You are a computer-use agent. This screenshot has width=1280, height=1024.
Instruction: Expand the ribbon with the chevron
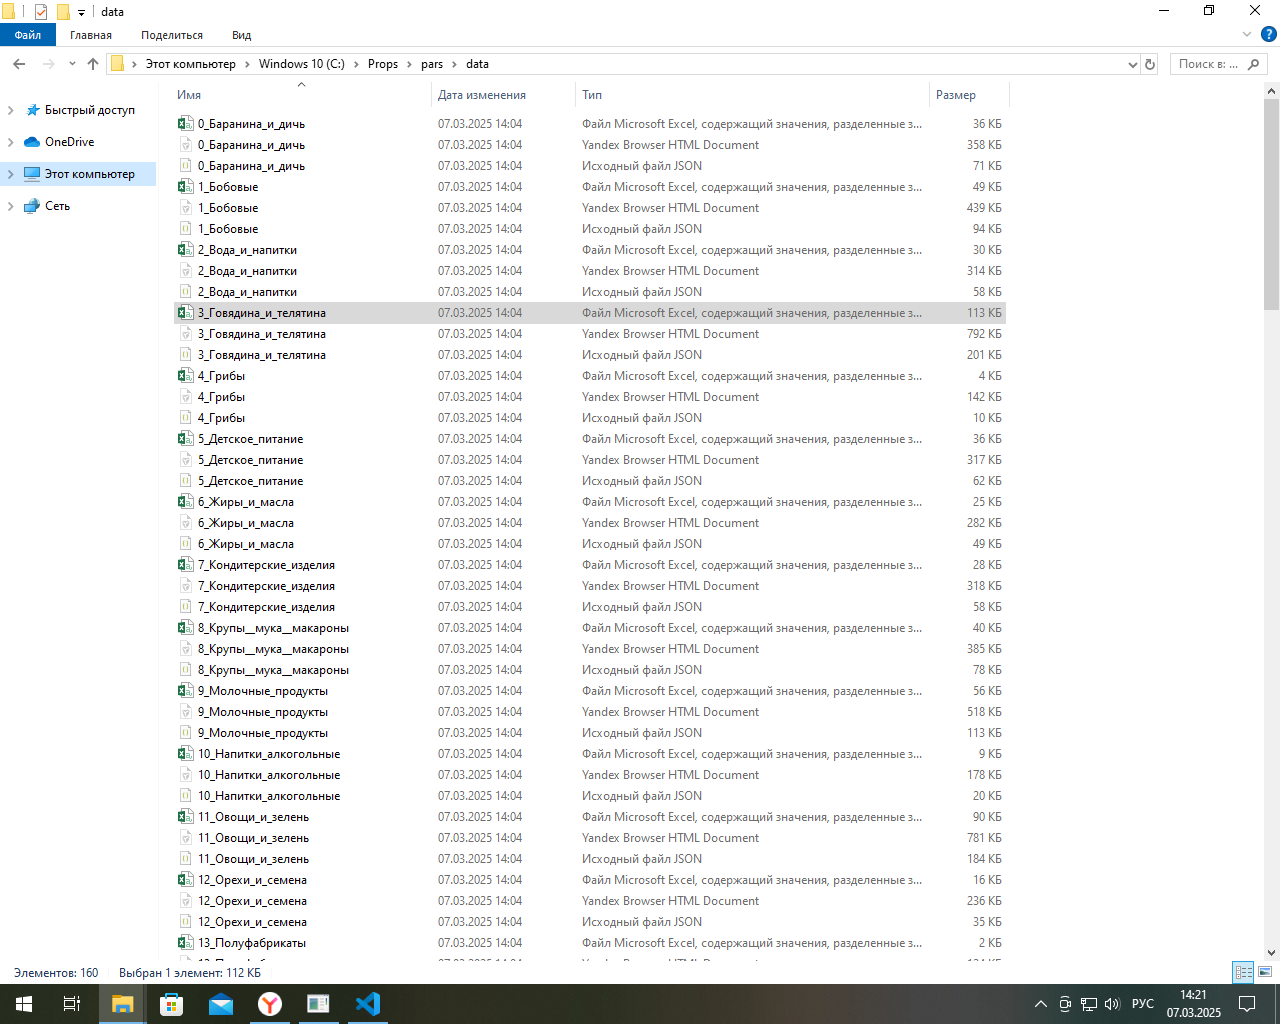[x=1247, y=35]
